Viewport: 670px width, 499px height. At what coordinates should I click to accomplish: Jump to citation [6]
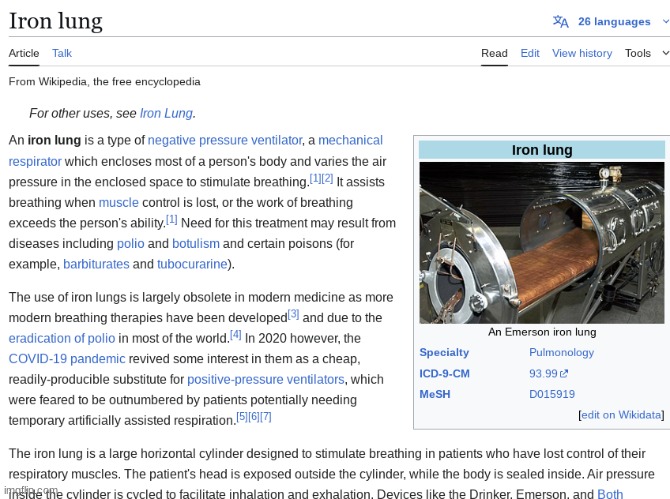[x=254, y=417]
